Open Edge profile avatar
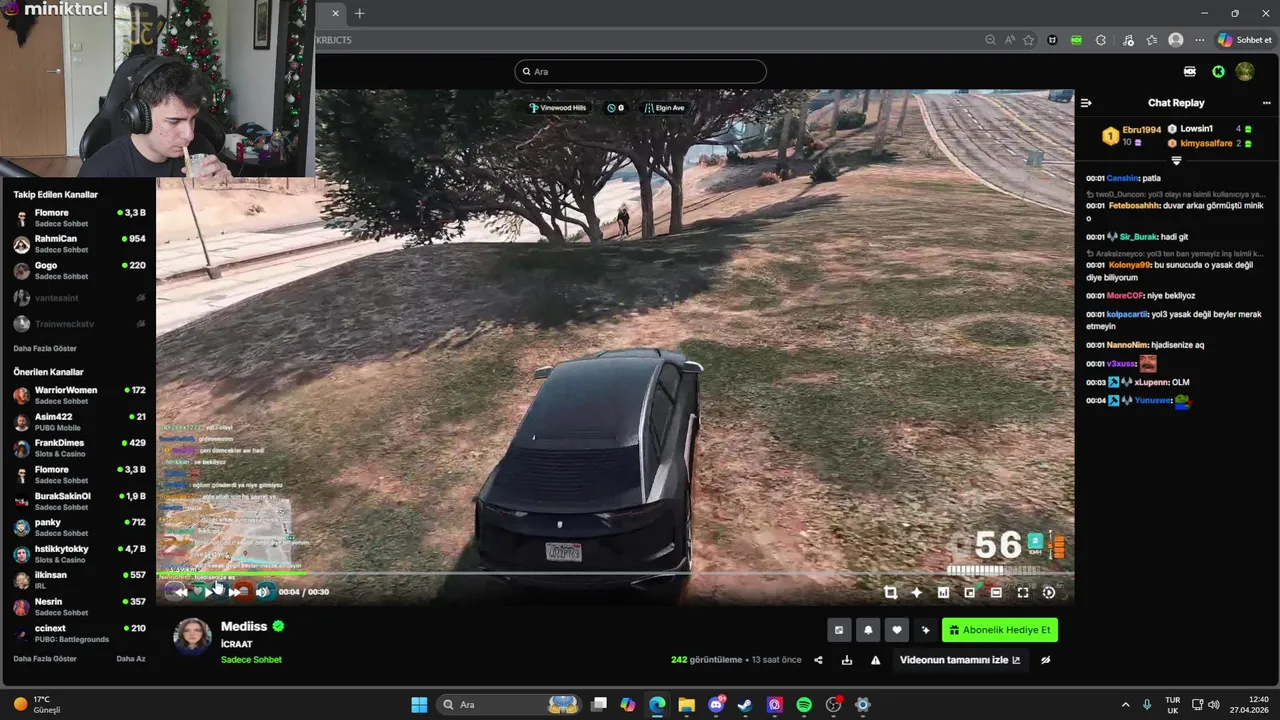 (1176, 40)
